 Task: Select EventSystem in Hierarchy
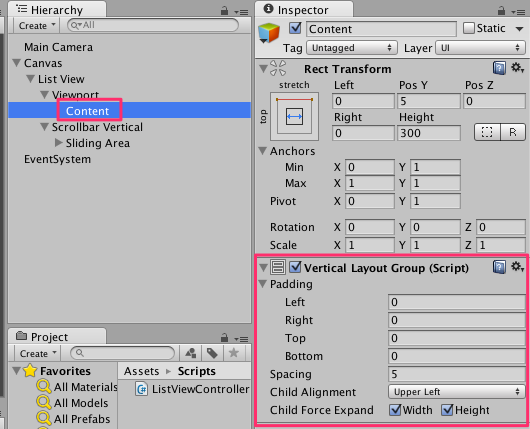(x=57, y=159)
